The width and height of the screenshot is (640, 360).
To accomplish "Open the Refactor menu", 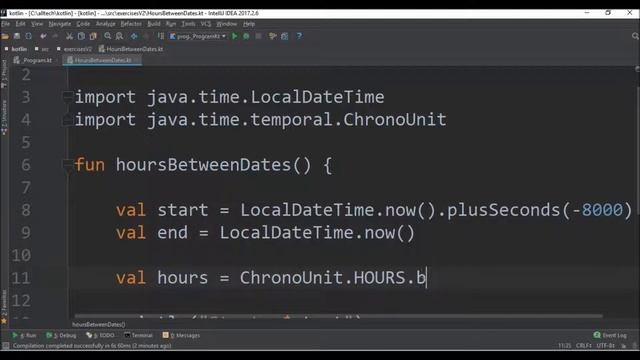I will pyautogui.click(x=131, y=24).
